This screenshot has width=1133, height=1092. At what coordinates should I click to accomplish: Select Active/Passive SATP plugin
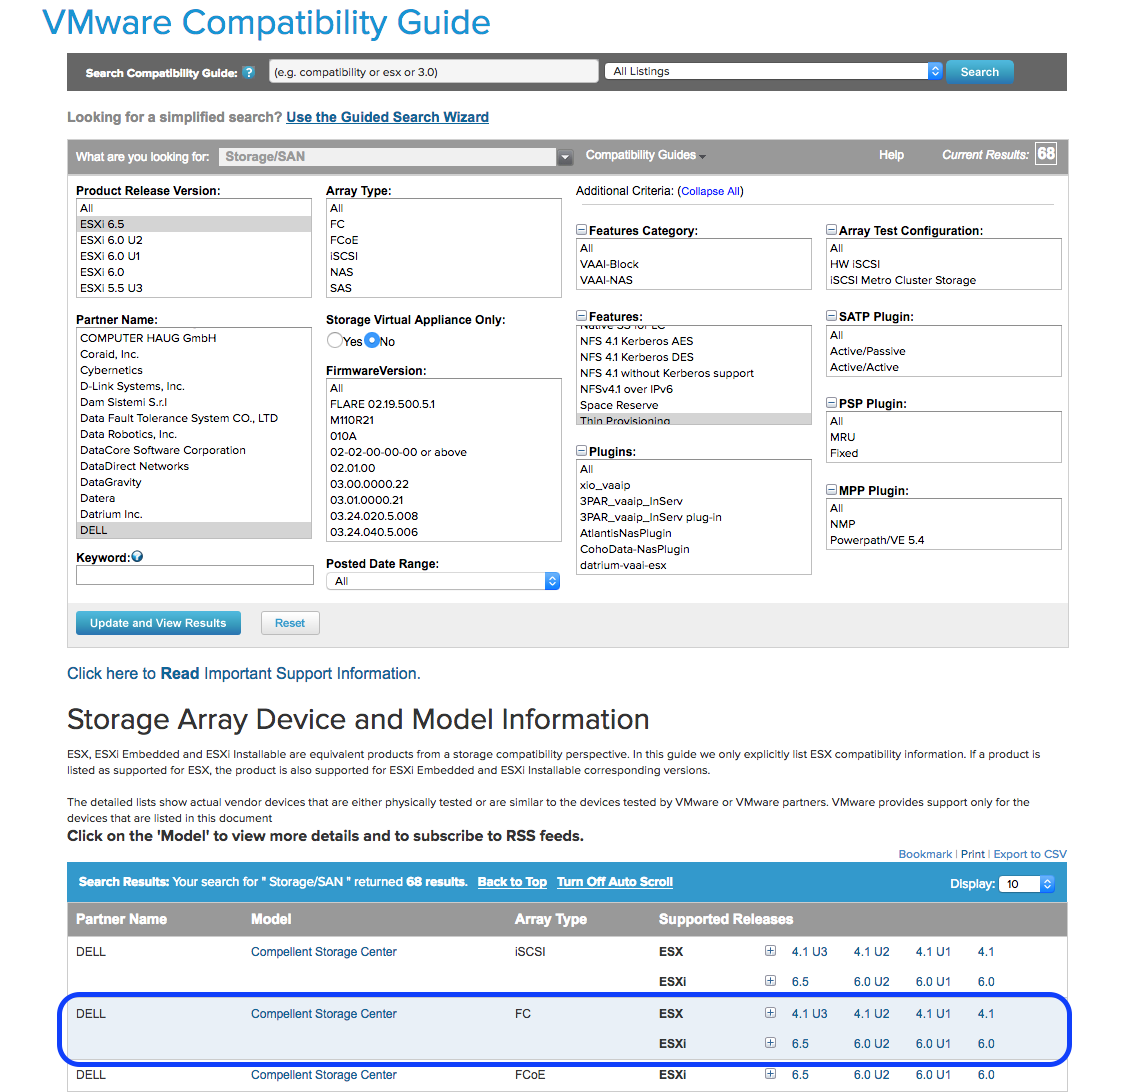pyautogui.click(x=944, y=351)
